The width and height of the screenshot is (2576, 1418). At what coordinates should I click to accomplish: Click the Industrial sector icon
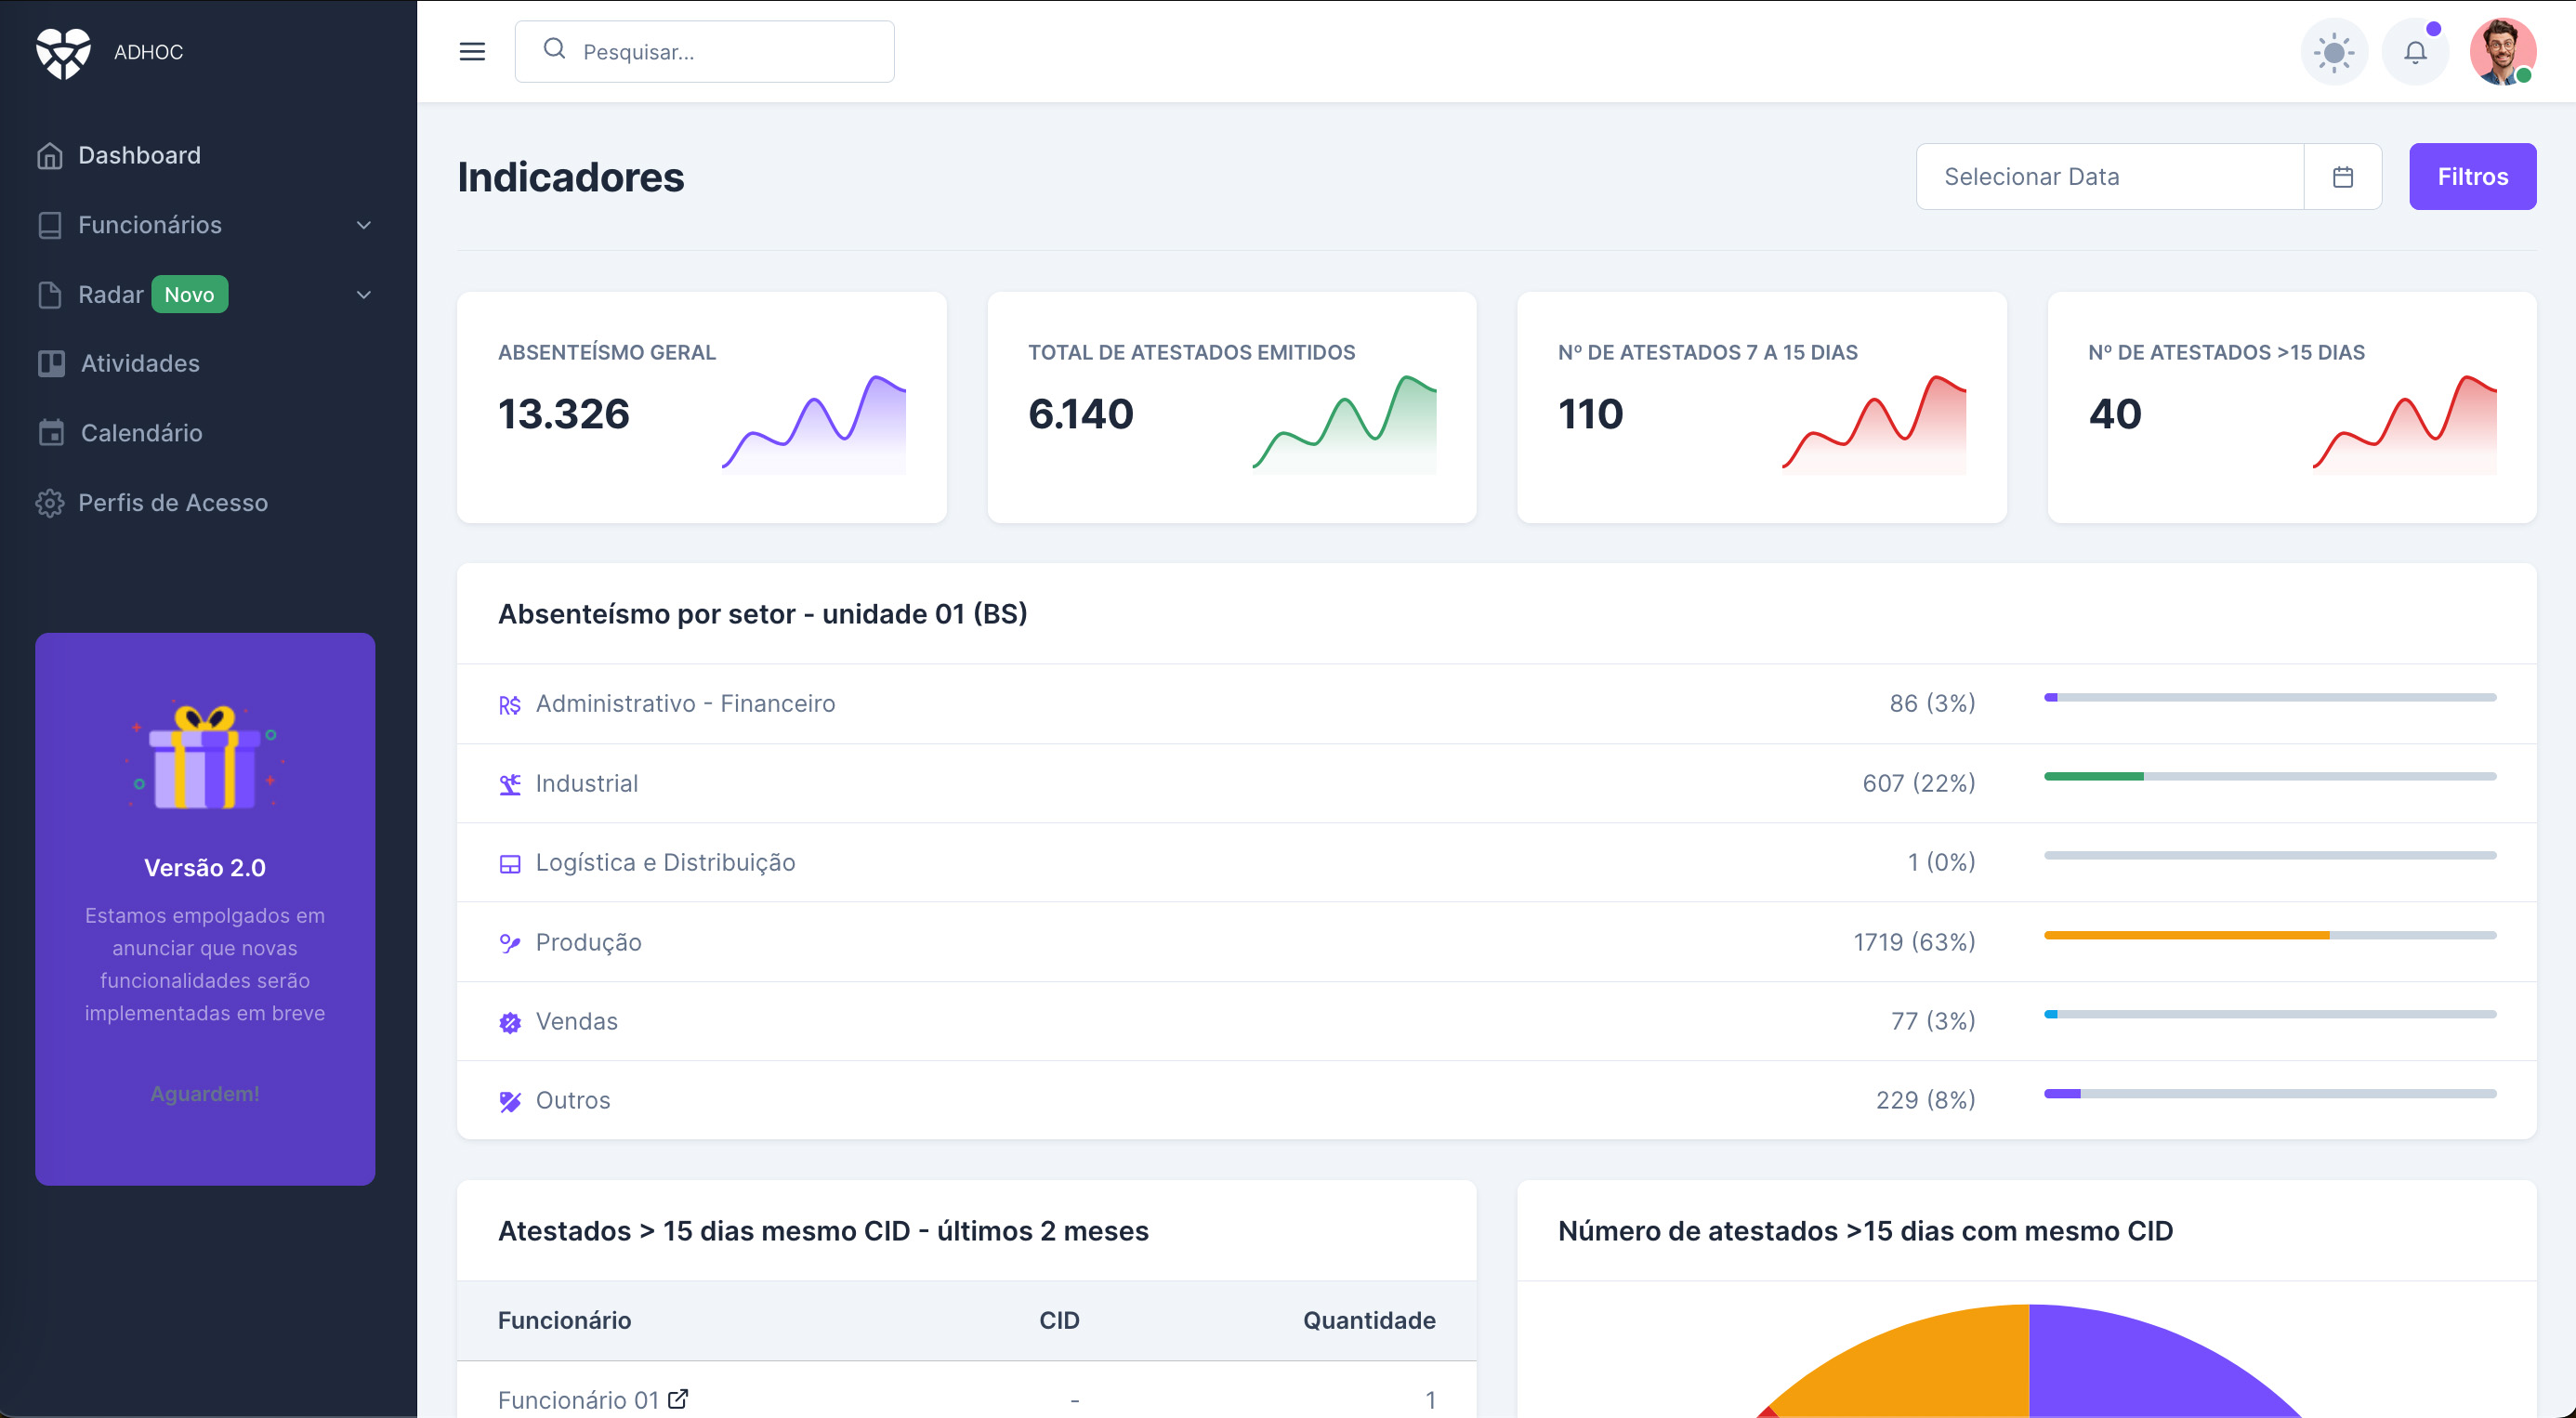tap(510, 784)
